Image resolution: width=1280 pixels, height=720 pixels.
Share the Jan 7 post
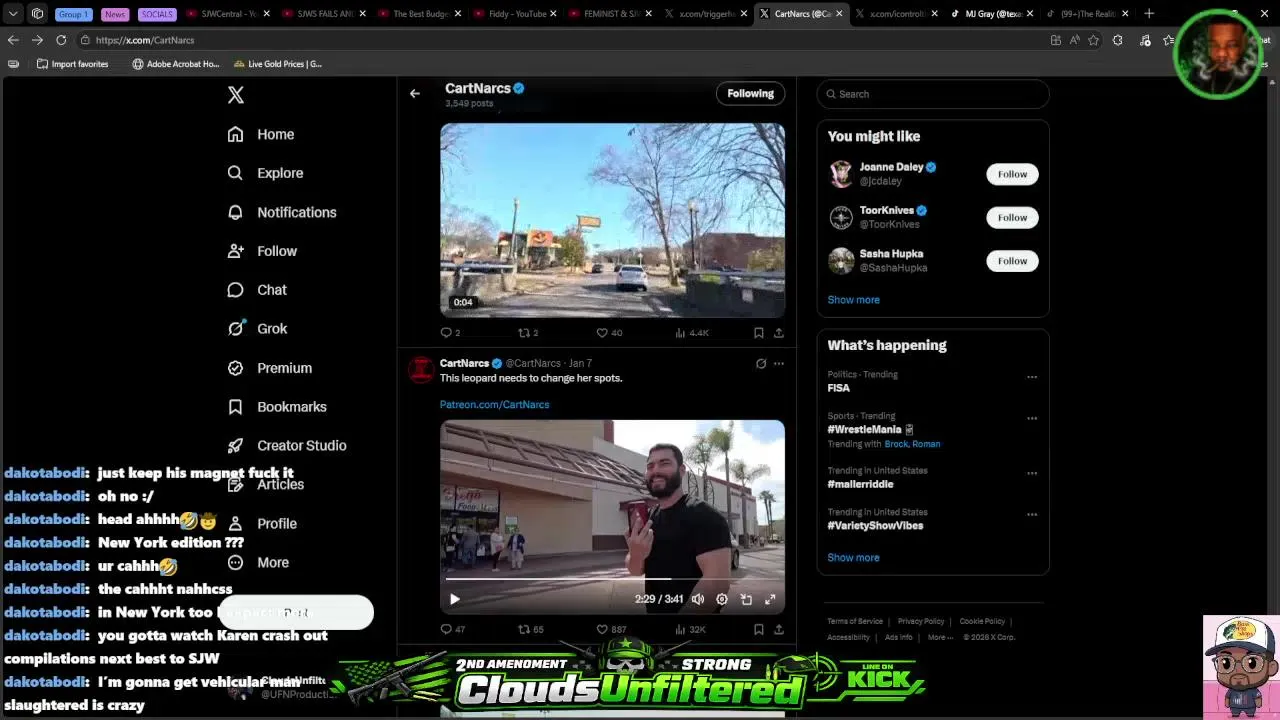pyautogui.click(x=779, y=629)
